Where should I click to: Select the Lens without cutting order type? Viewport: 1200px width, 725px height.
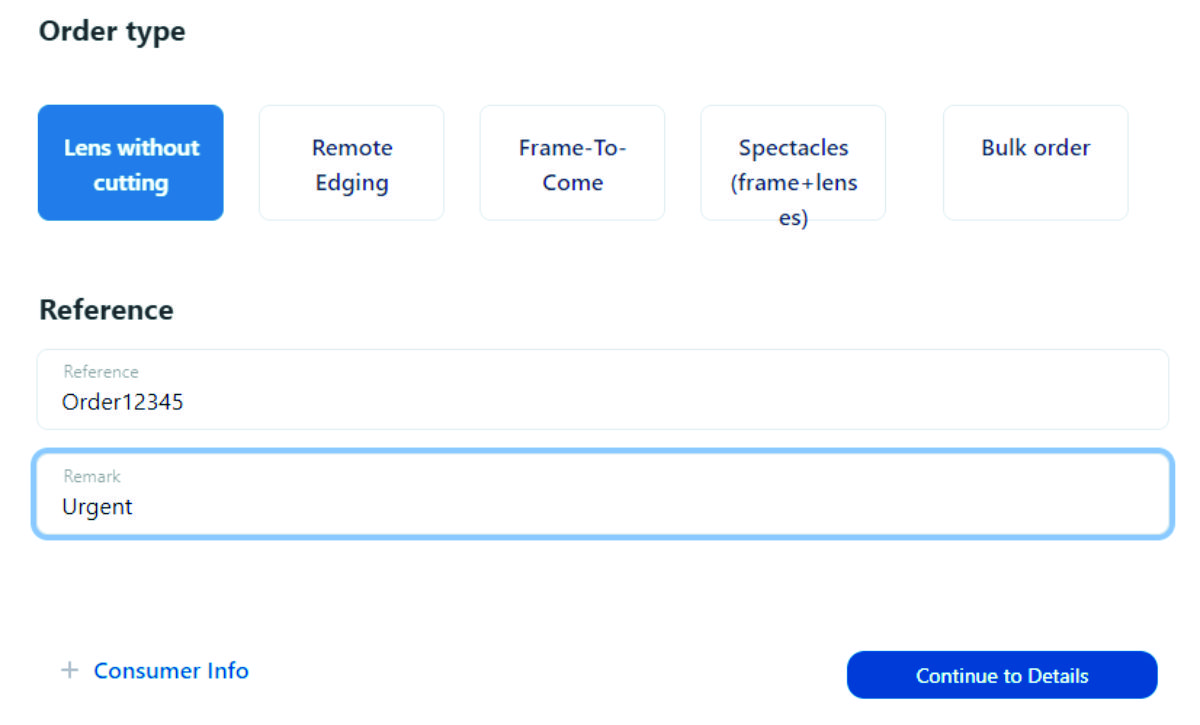[x=130, y=163]
